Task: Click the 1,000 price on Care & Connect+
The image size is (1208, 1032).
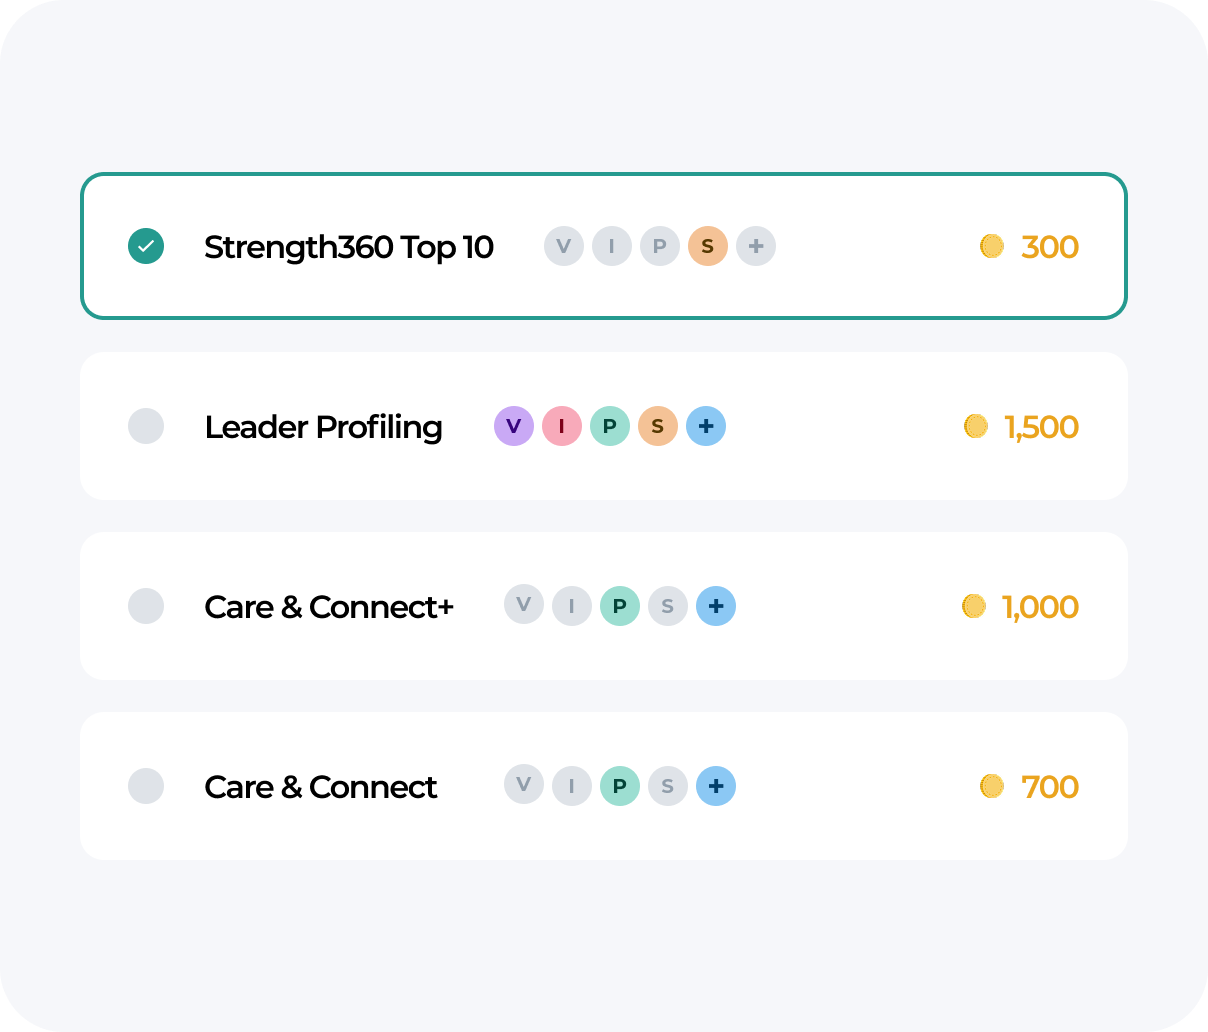Action: [x=1040, y=607]
